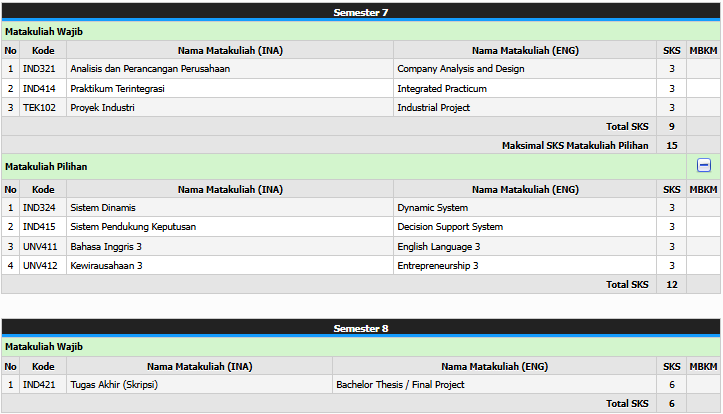The width and height of the screenshot is (723, 414).
Task: Select course code IND421 in Semester 8
Action: 37,384
